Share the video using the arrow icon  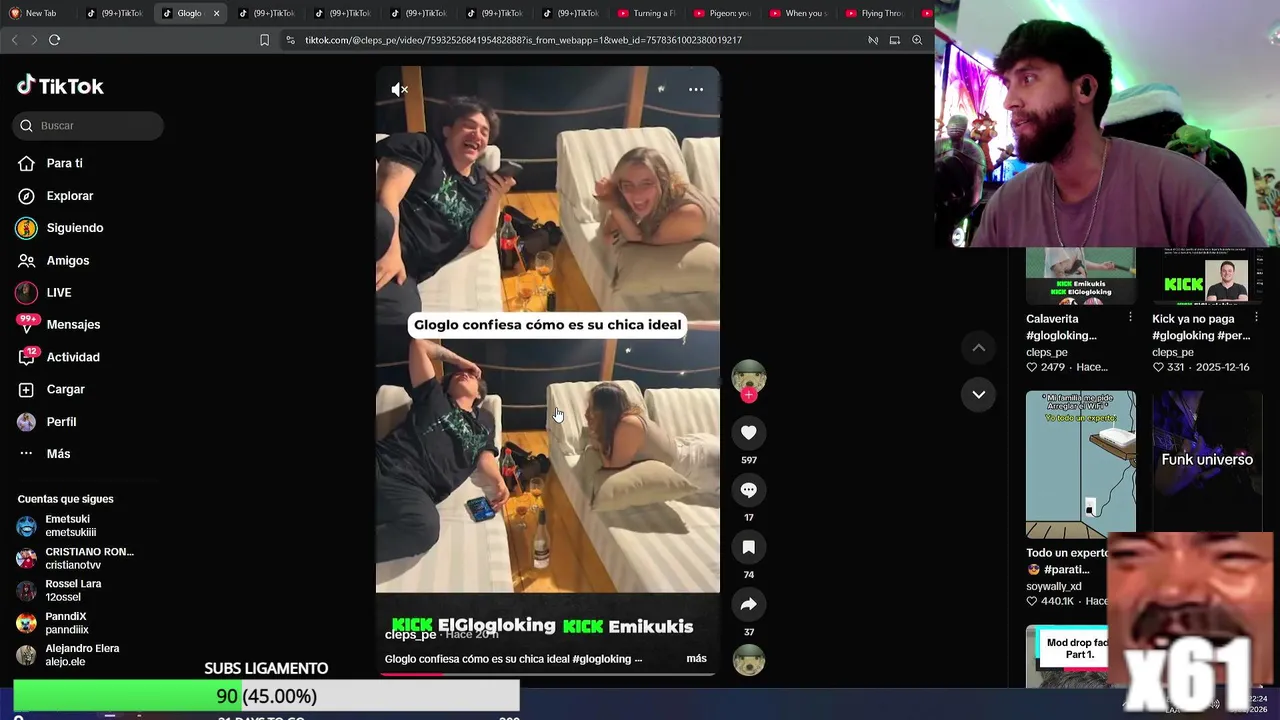749,604
